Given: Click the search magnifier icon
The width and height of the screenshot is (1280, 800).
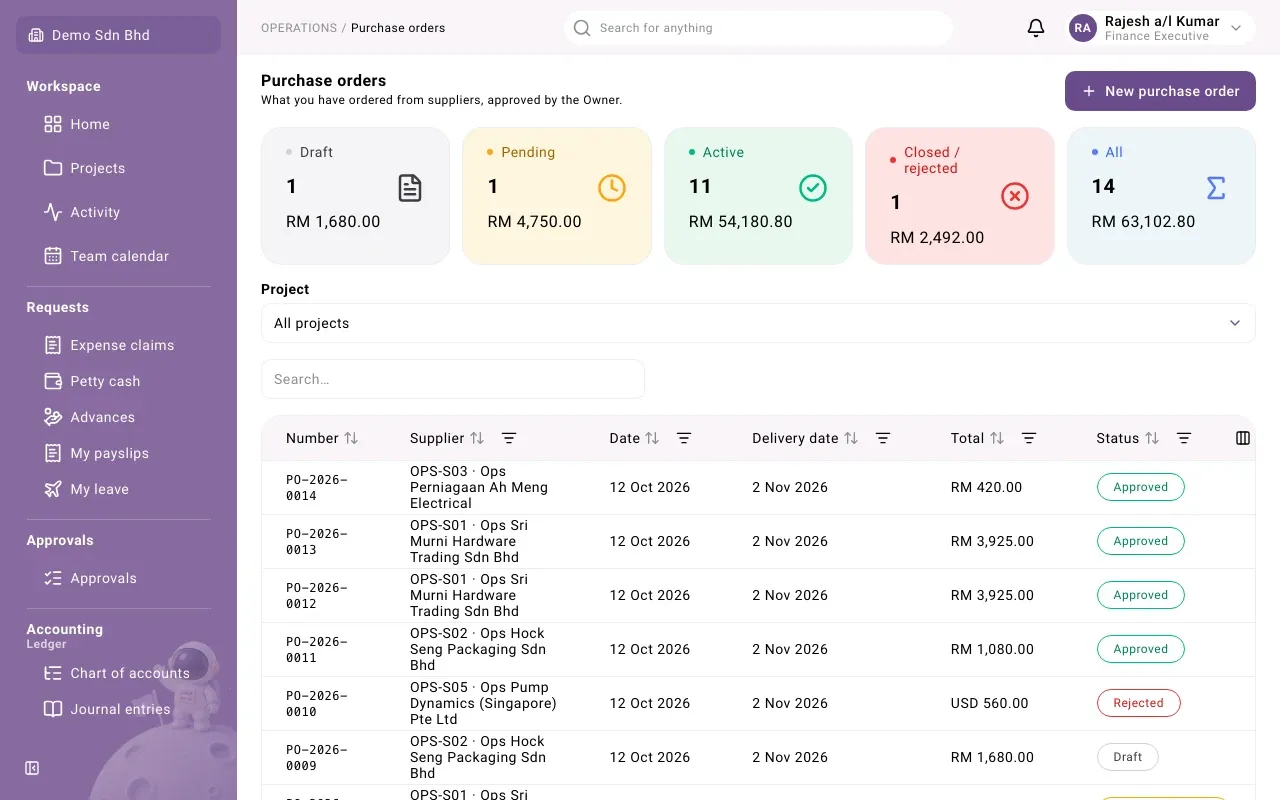Looking at the screenshot, I should click(582, 28).
